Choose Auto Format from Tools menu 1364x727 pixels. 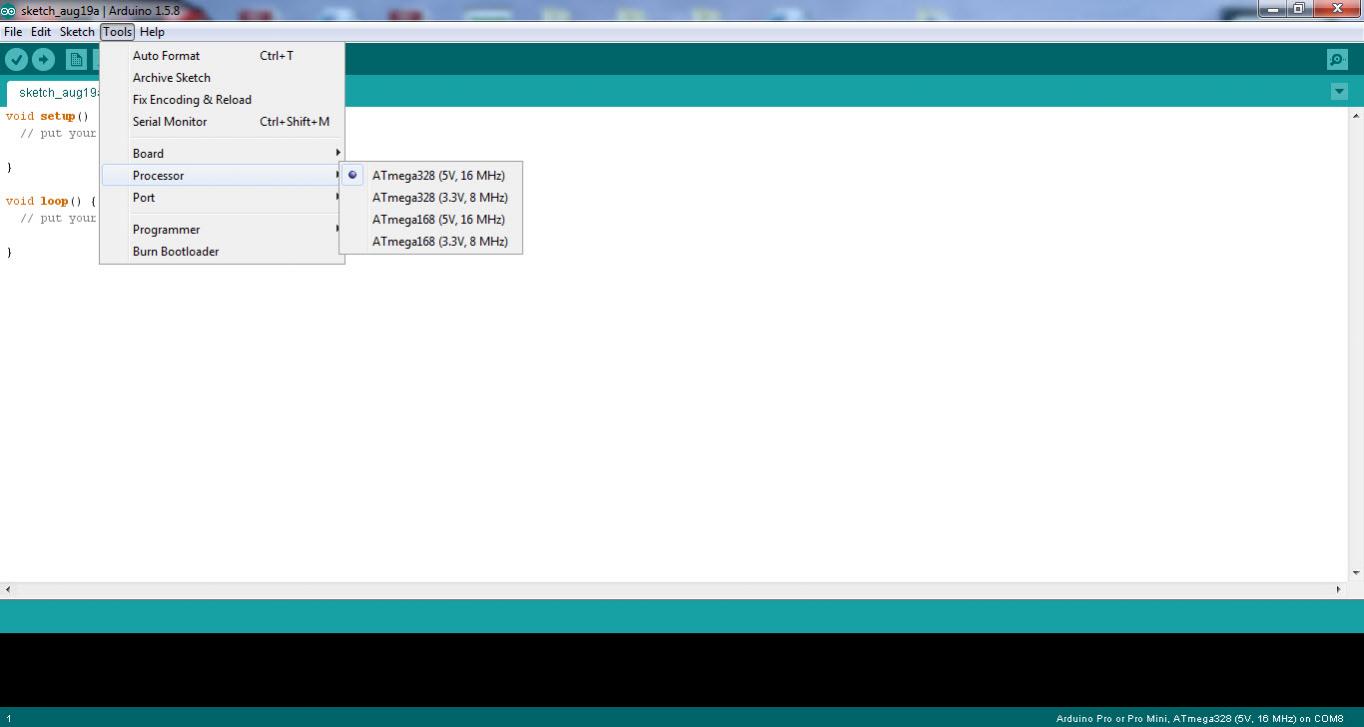(x=166, y=56)
